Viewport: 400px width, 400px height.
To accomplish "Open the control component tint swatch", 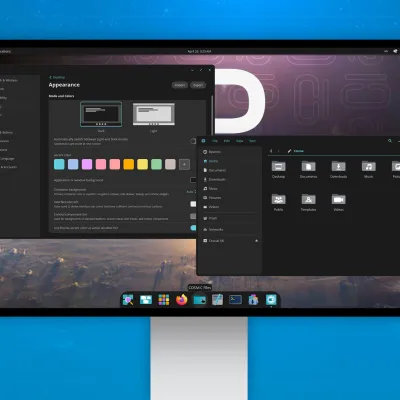I will pos(193,216).
